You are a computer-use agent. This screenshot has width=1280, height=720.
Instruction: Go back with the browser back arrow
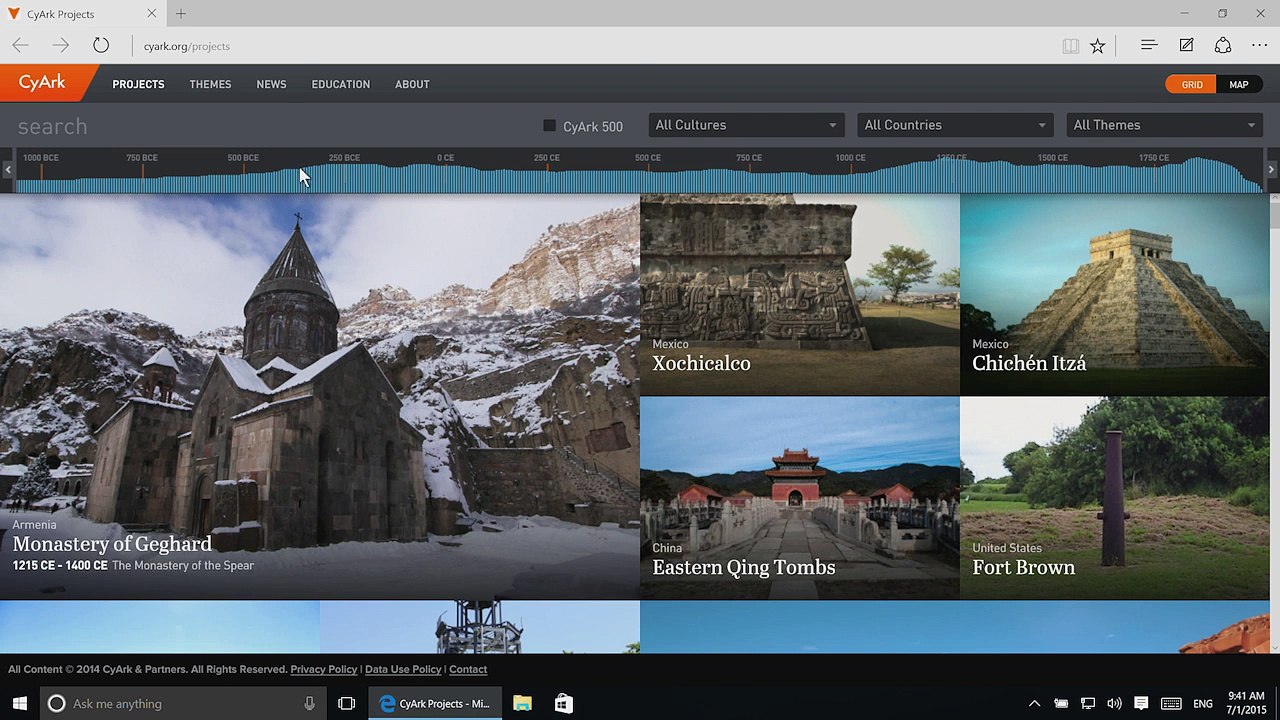point(20,45)
